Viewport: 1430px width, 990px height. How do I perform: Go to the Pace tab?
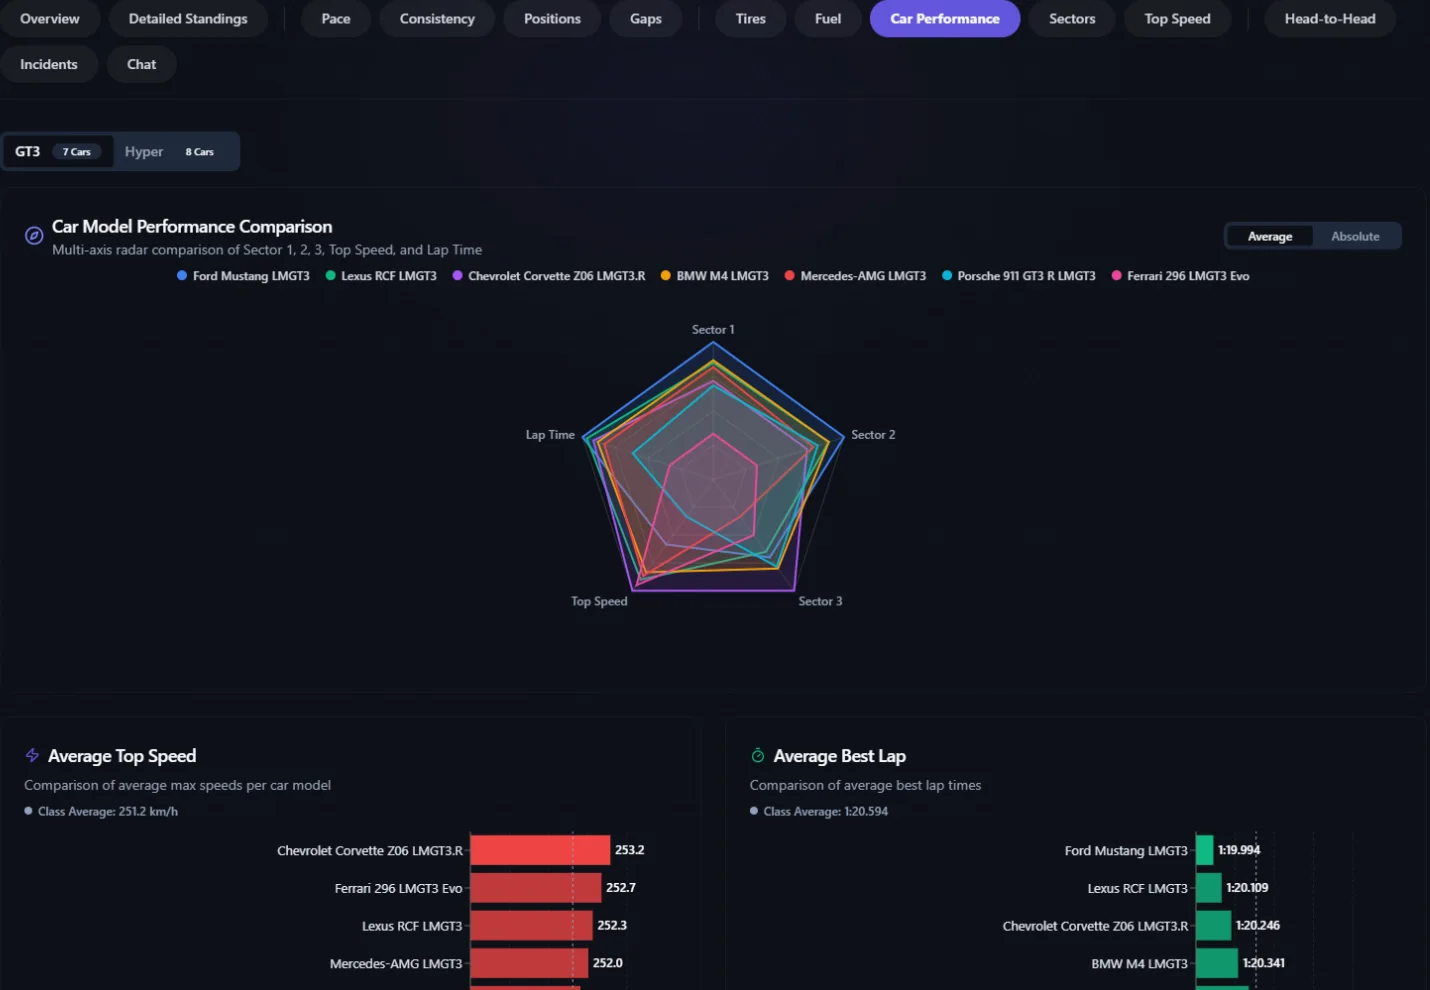pyautogui.click(x=336, y=19)
